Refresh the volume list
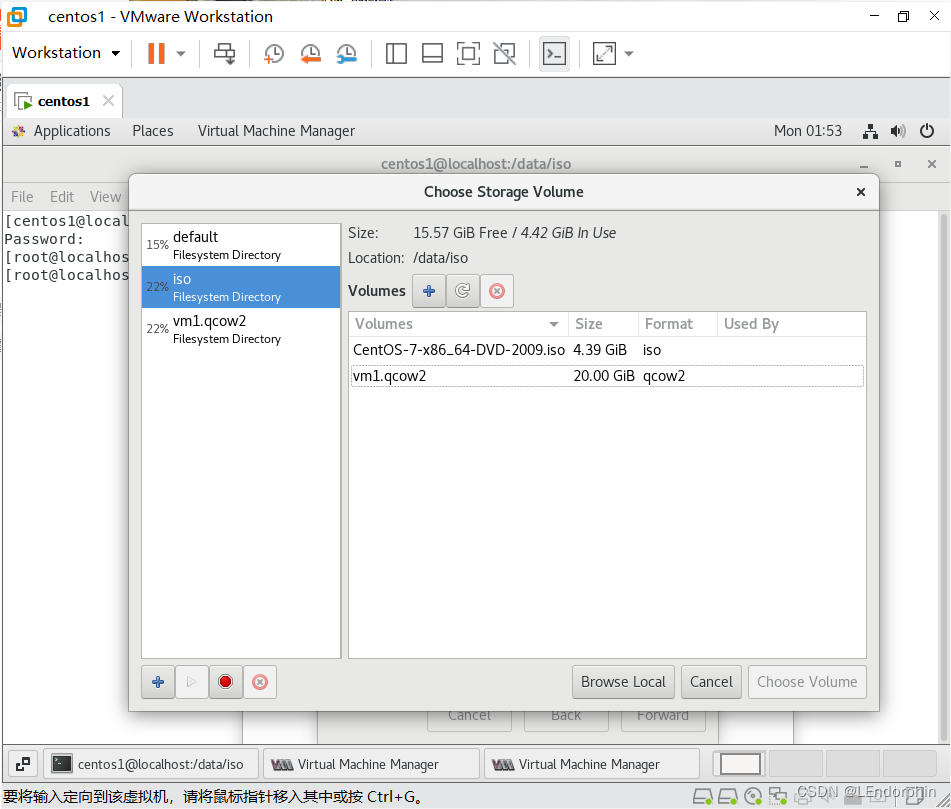The height and width of the screenshot is (809, 951). pos(463,291)
